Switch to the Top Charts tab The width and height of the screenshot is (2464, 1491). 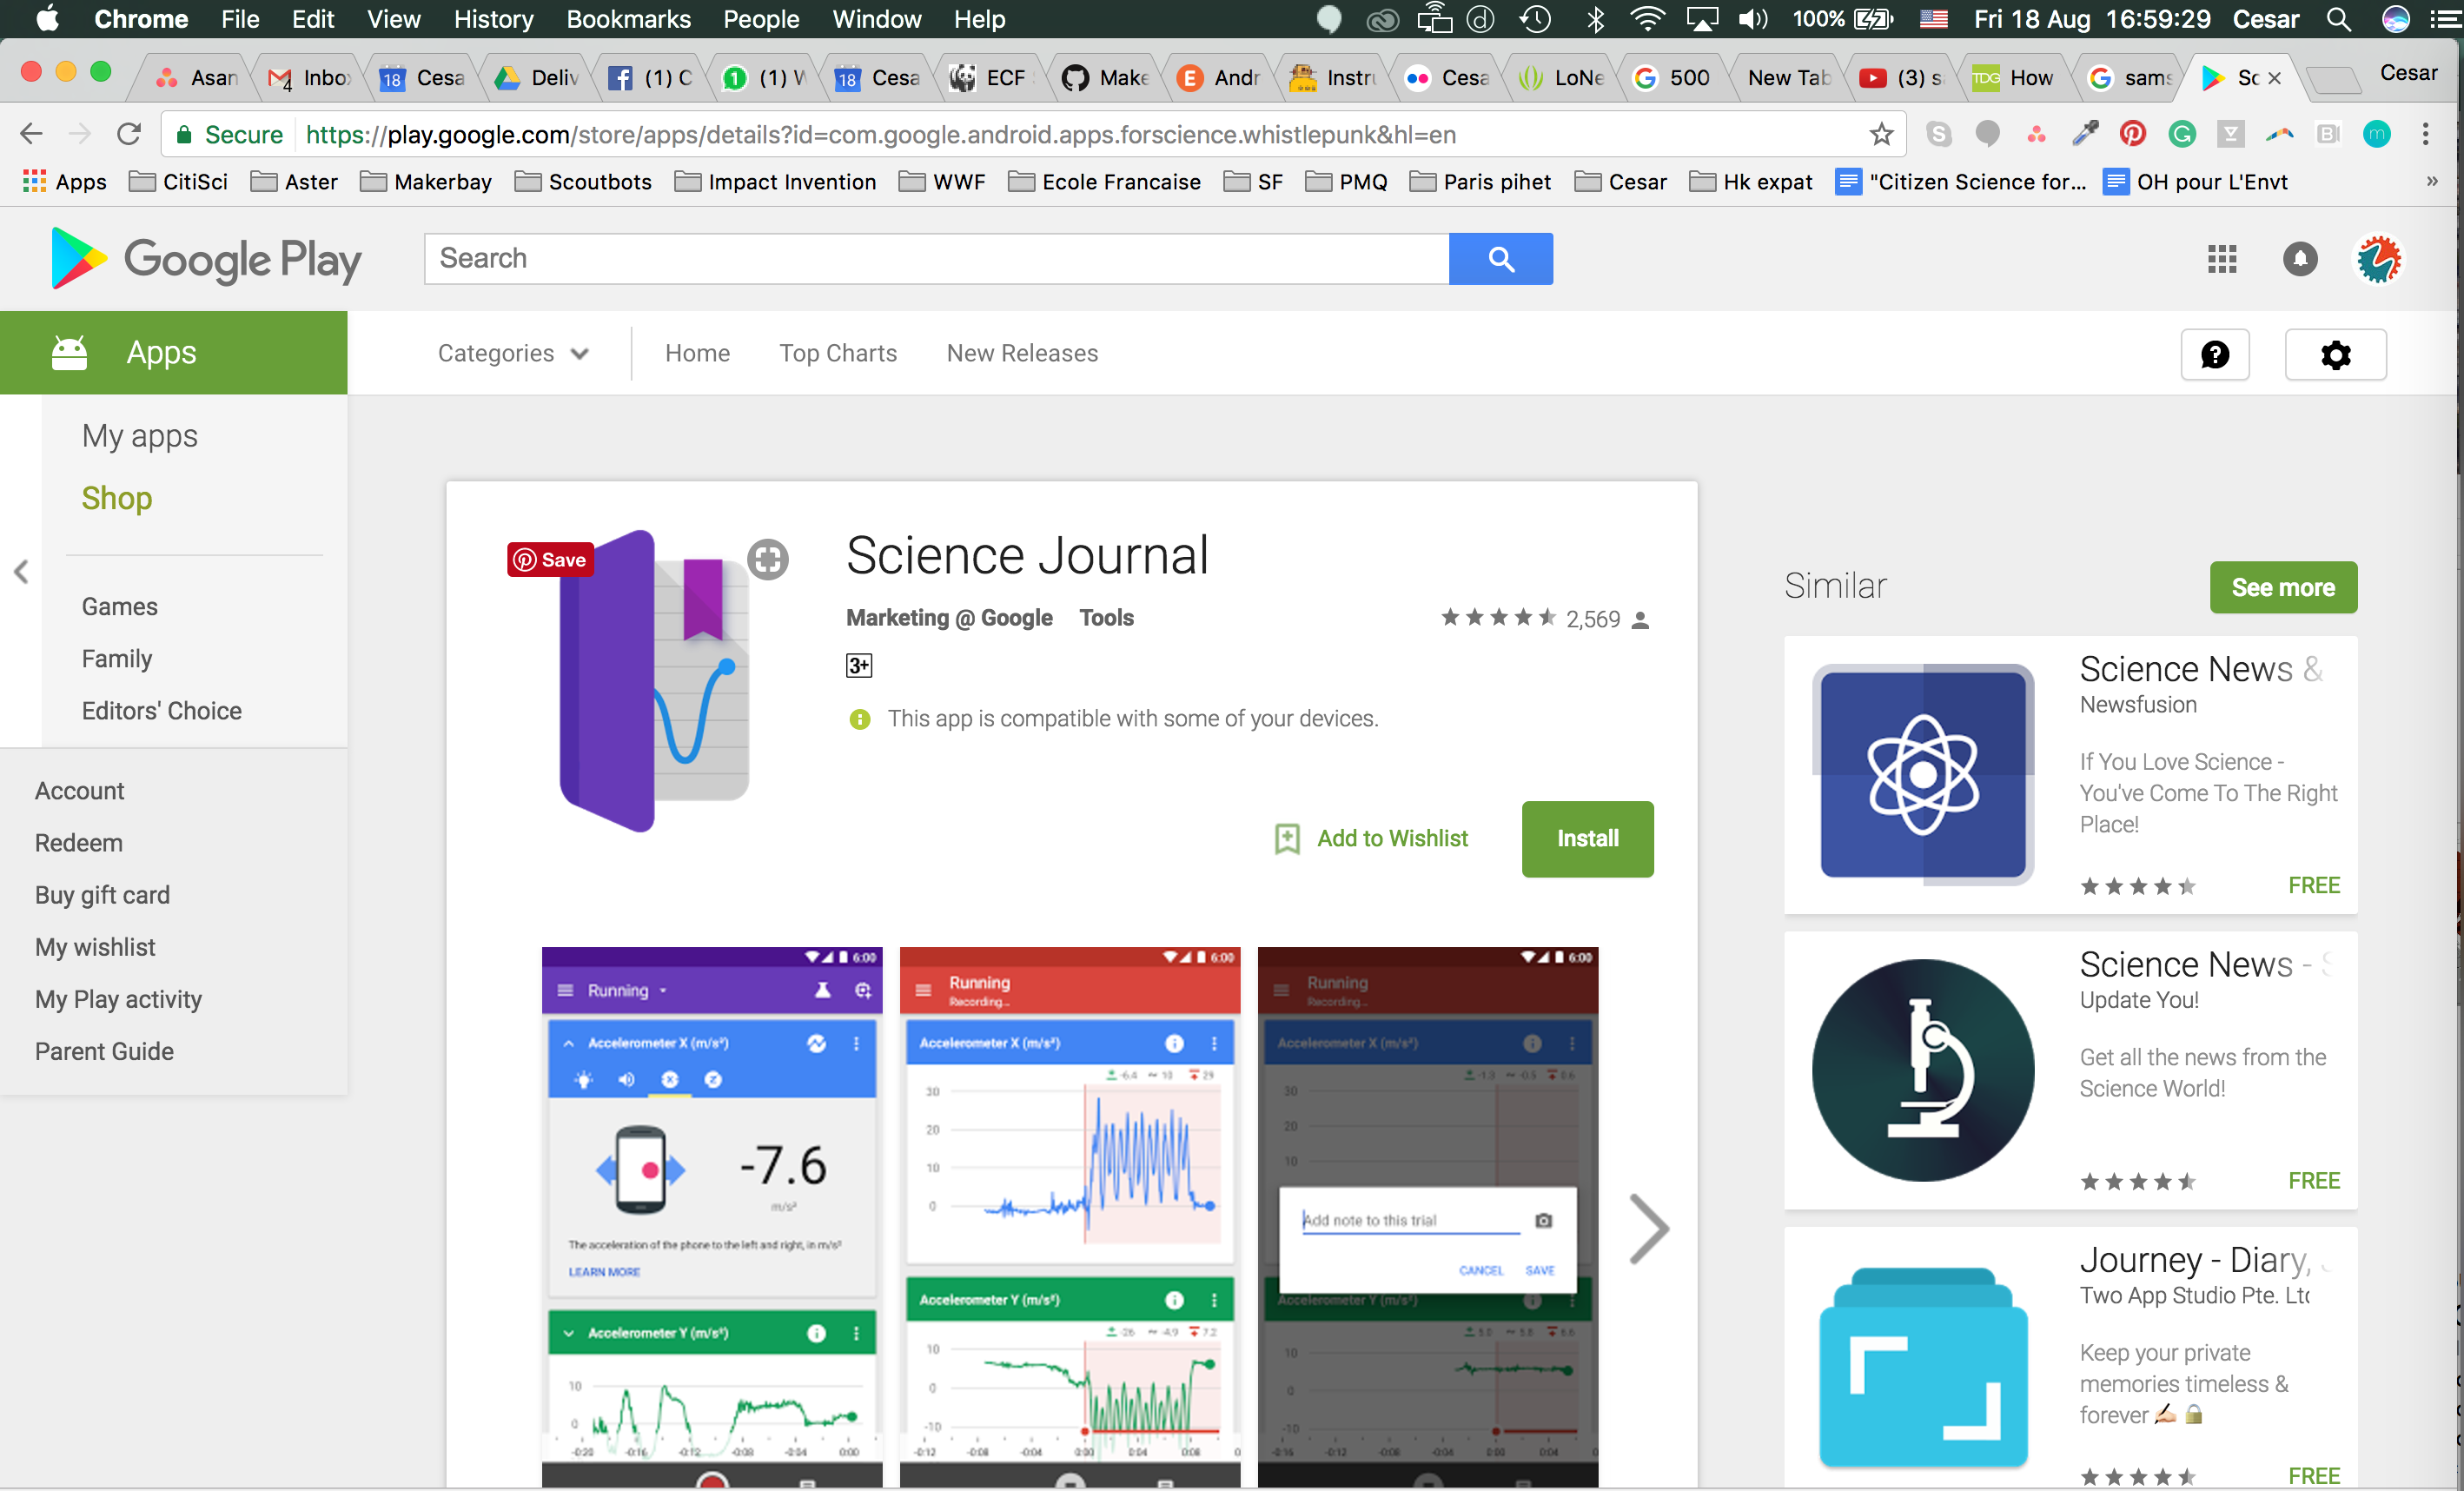pyautogui.click(x=838, y=353)
